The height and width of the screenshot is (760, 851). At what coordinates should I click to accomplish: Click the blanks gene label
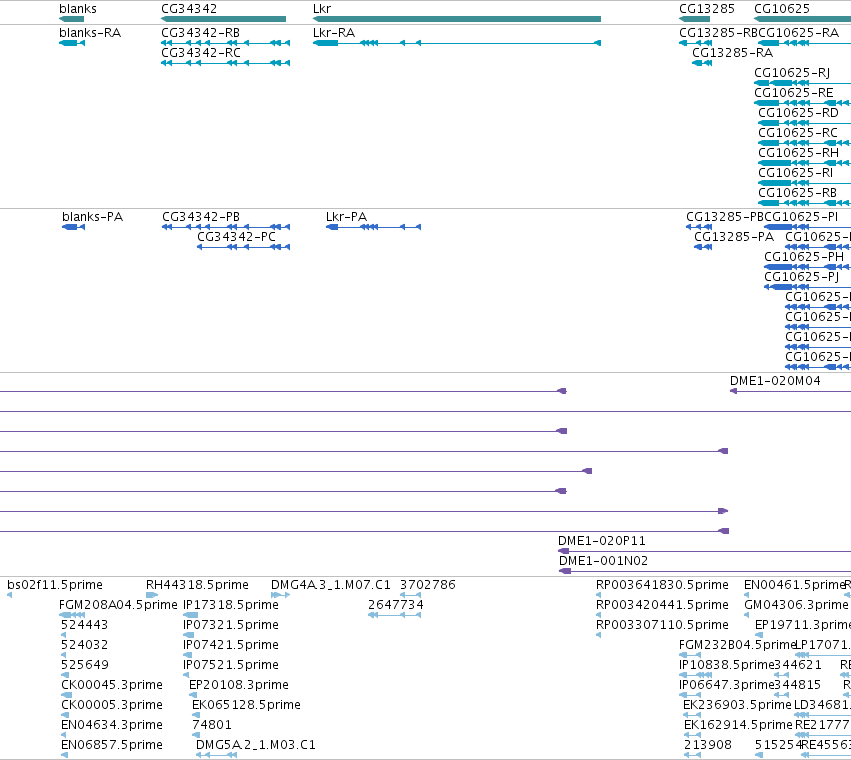[78, 9]
